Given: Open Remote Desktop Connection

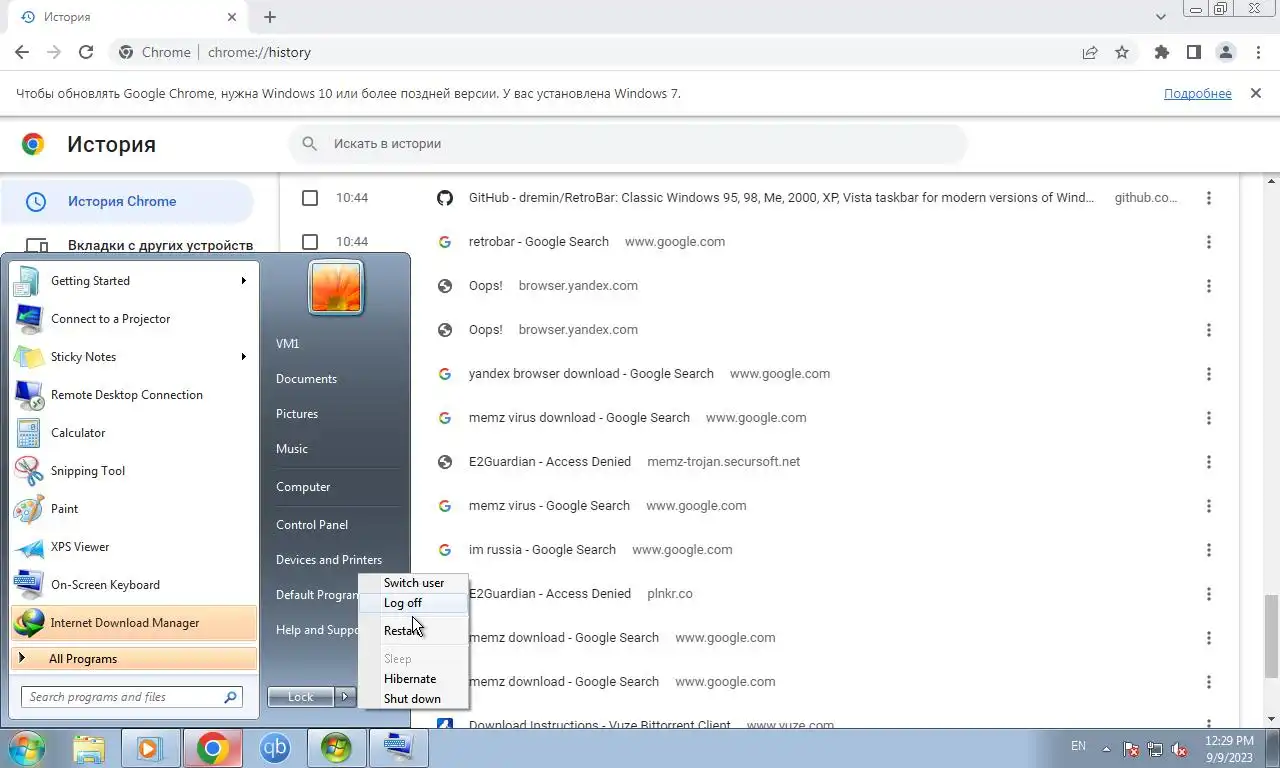Looking at the screenshot, I should (134, 395).
